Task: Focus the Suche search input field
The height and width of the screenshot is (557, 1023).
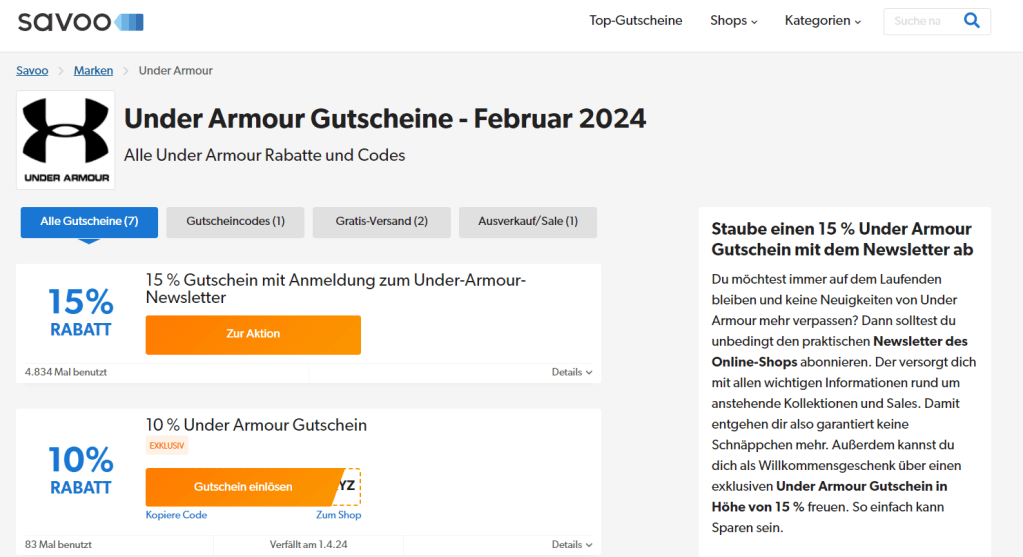Action: tap(918, 21)
